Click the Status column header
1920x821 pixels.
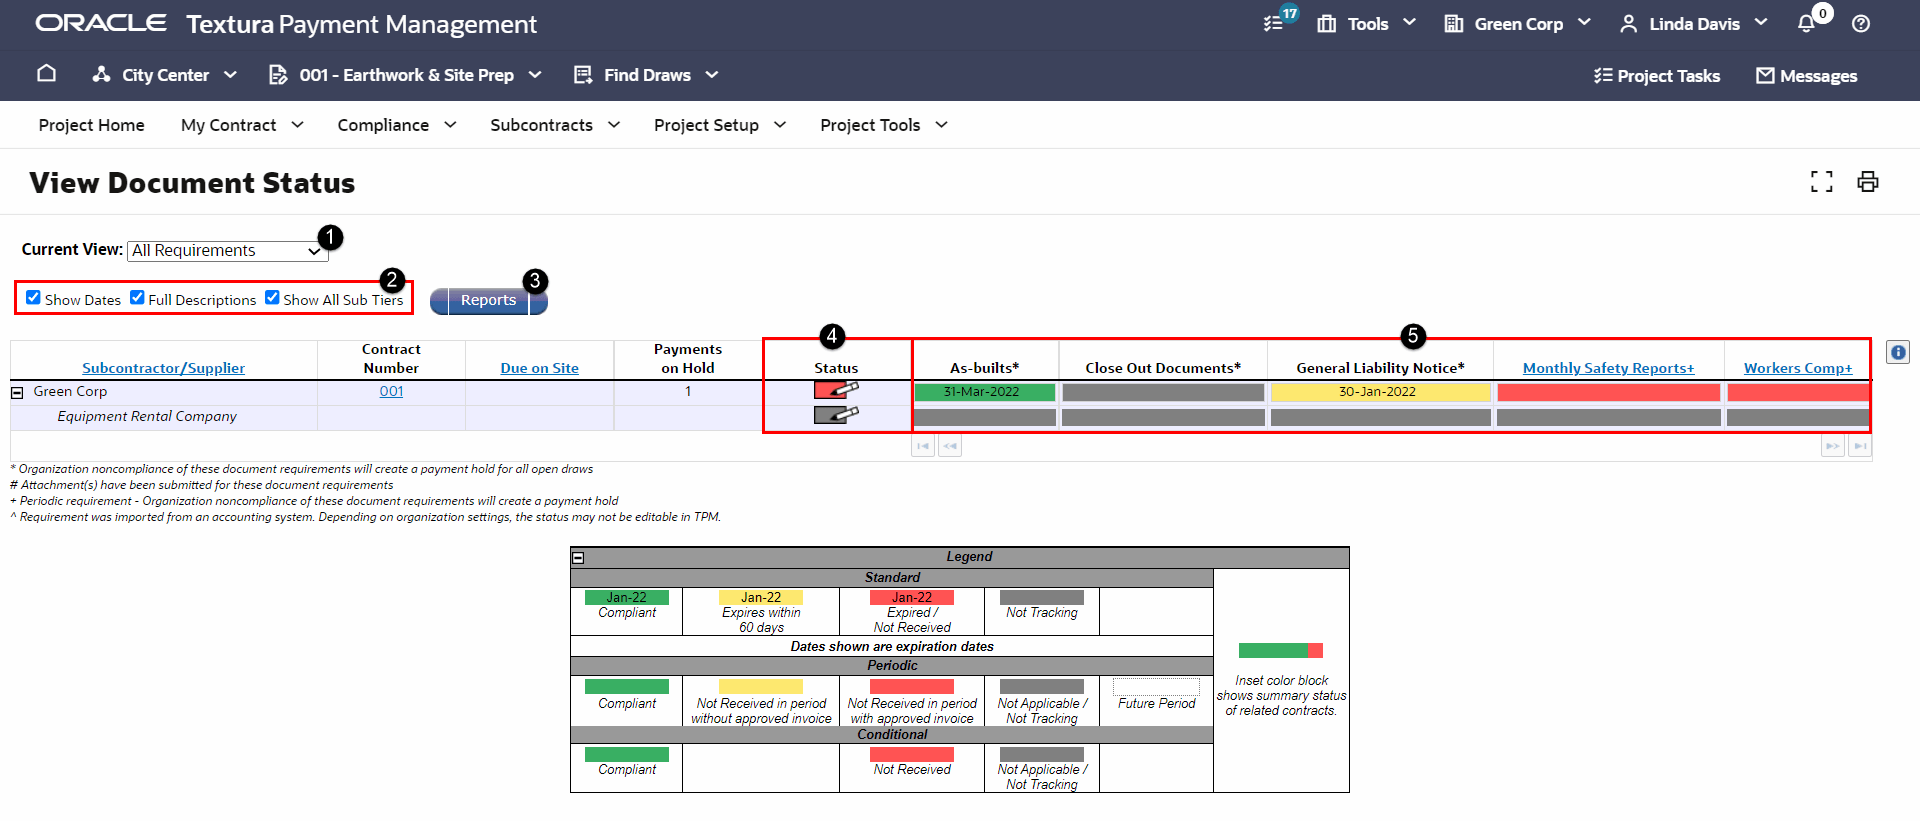click(836, 368)
